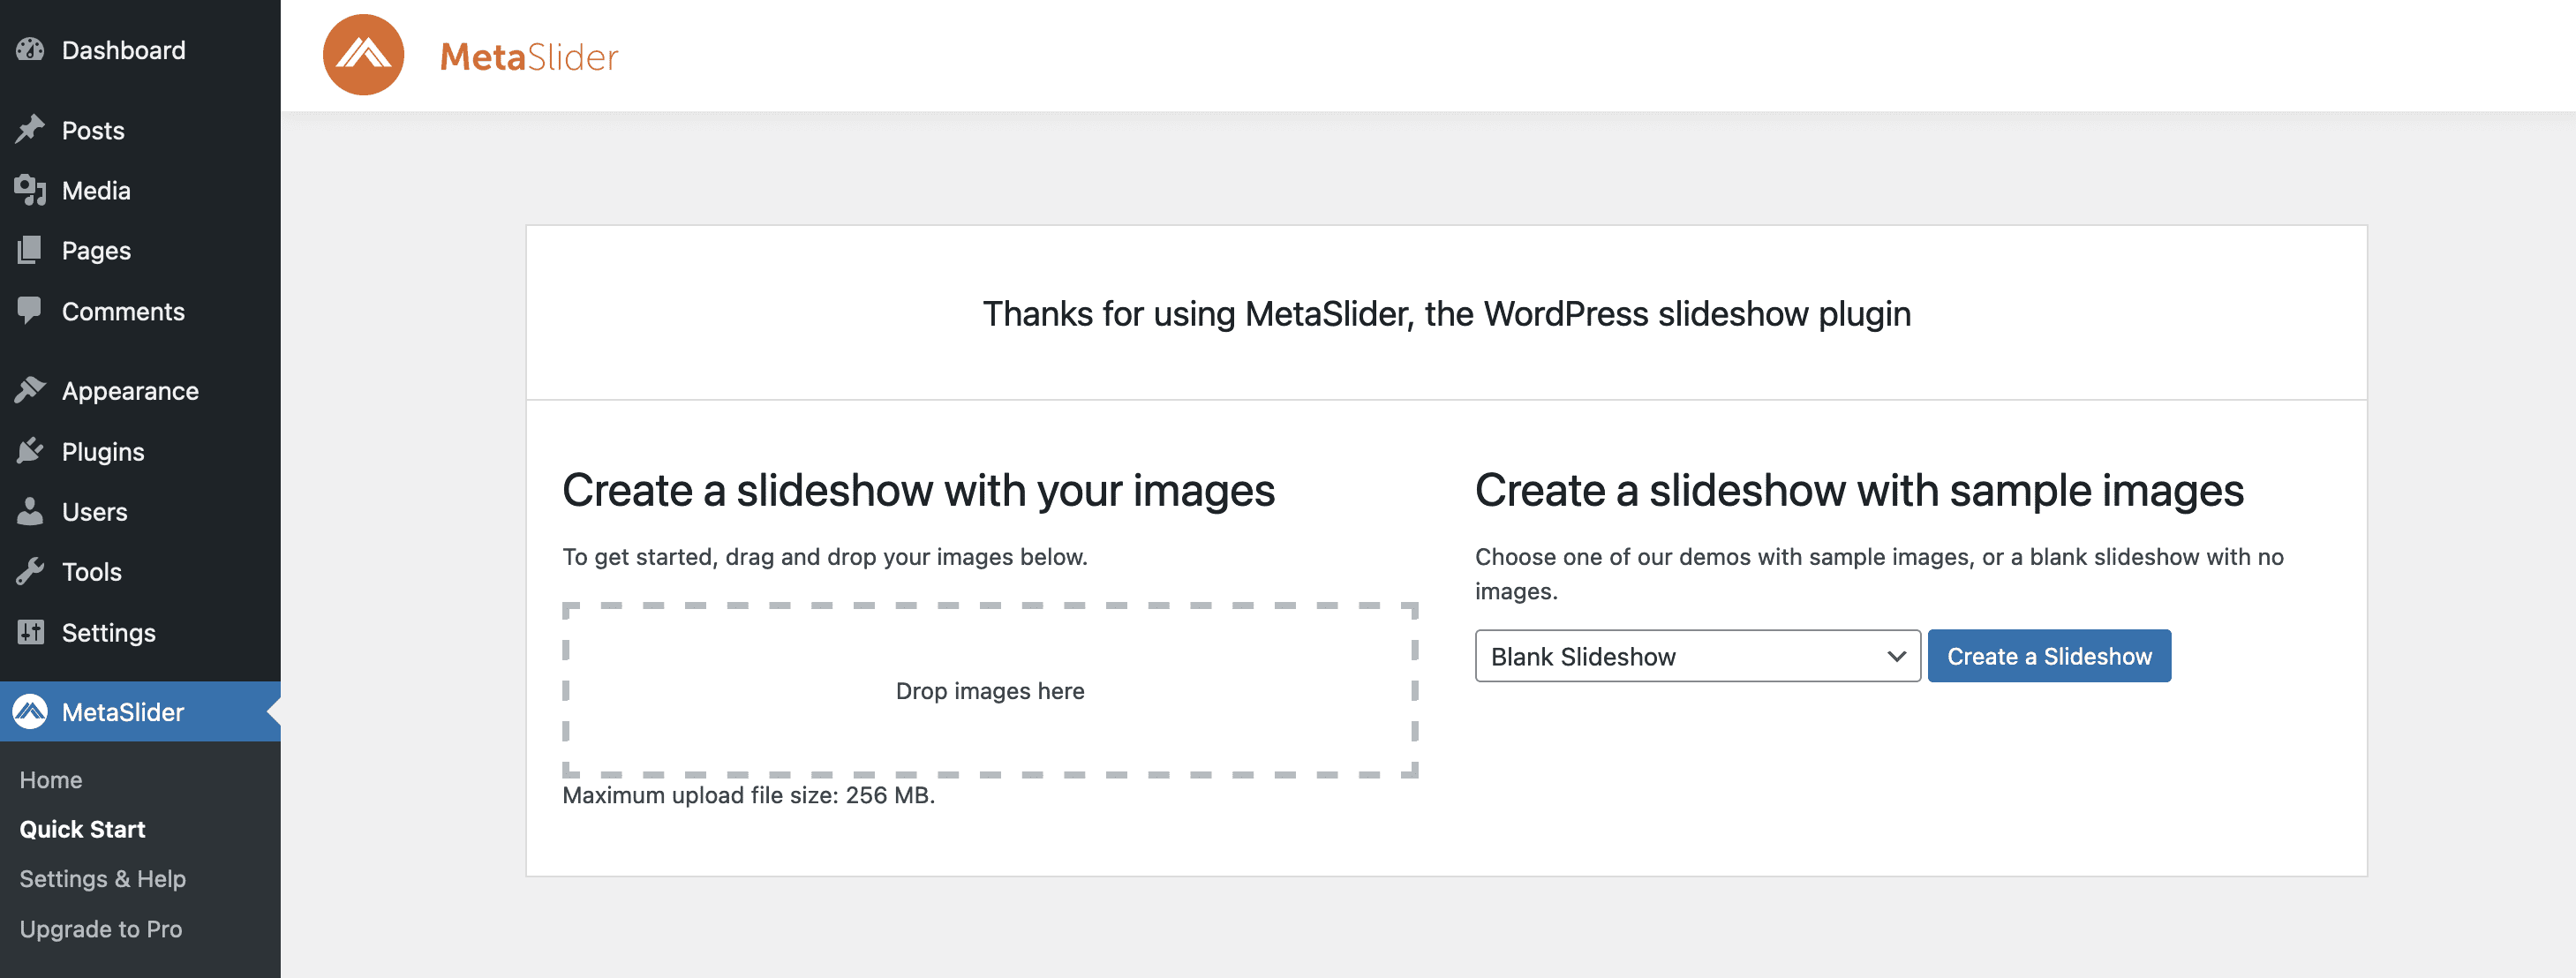
Task: Click the Posts pushpin icon
Action: tap(30, 129)
